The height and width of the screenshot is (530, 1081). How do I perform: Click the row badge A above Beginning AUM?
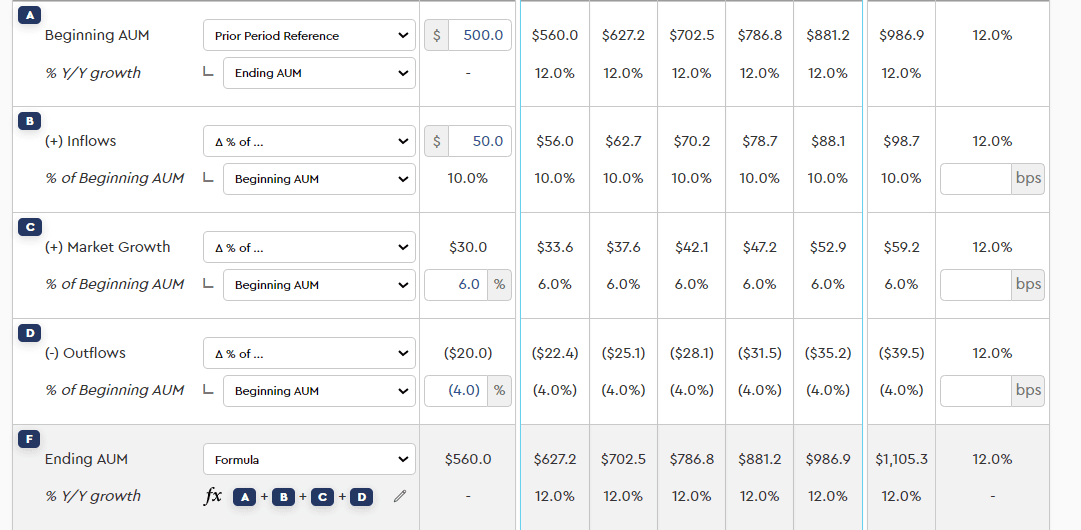click(27, 14)
